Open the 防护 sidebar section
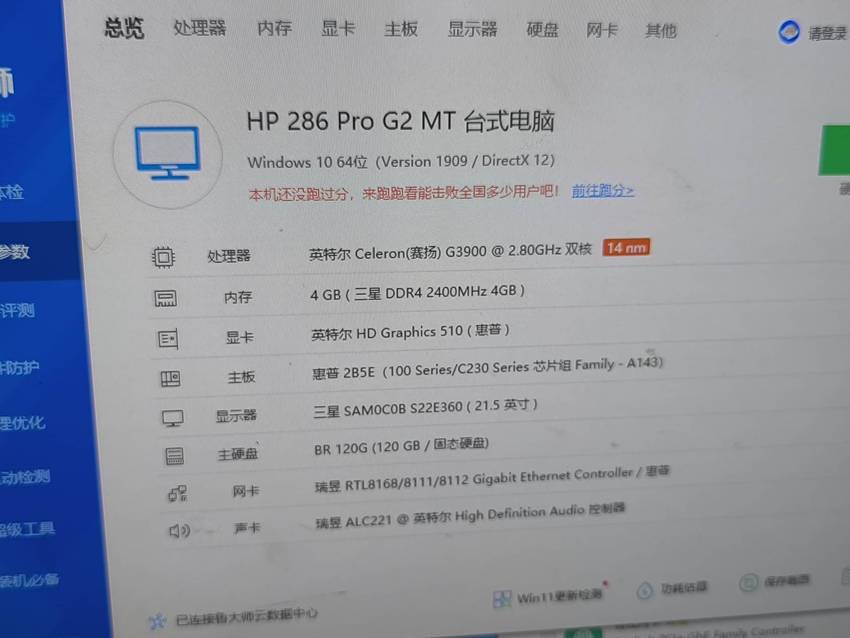The image size is (850, 638). pyautogui.click(x=20, y=368)
